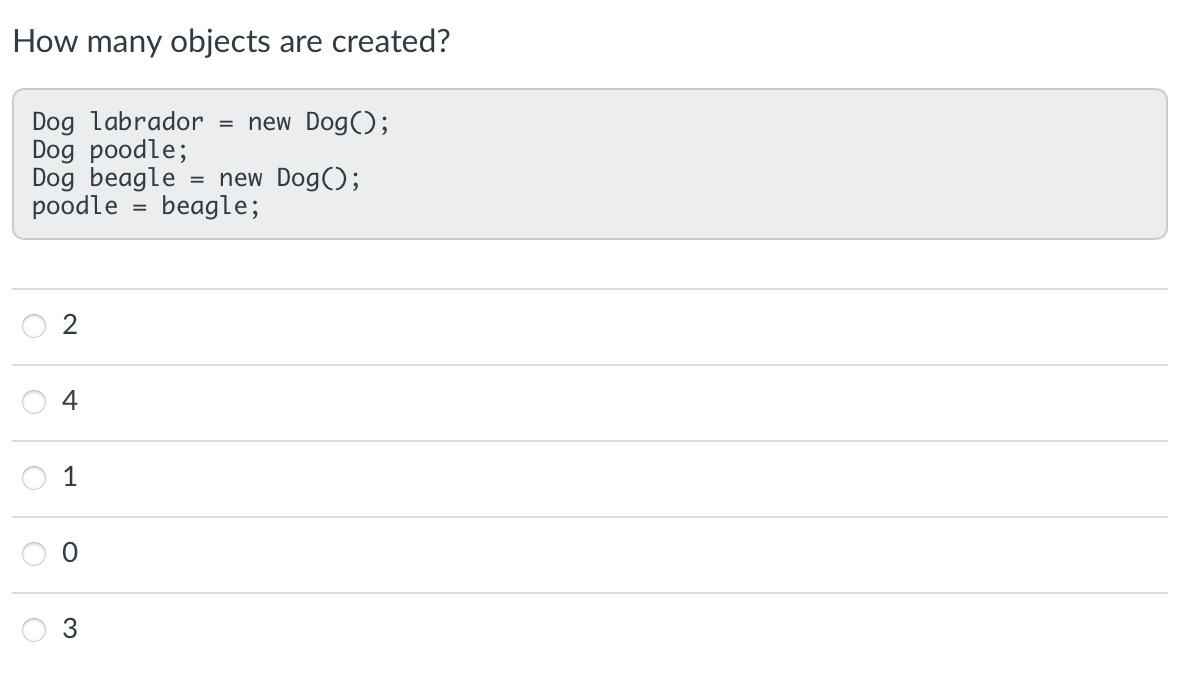The width and height of the screenshot is (1182, 682).
Task: Click the answer label showing 4
Action: coord(69,401)
